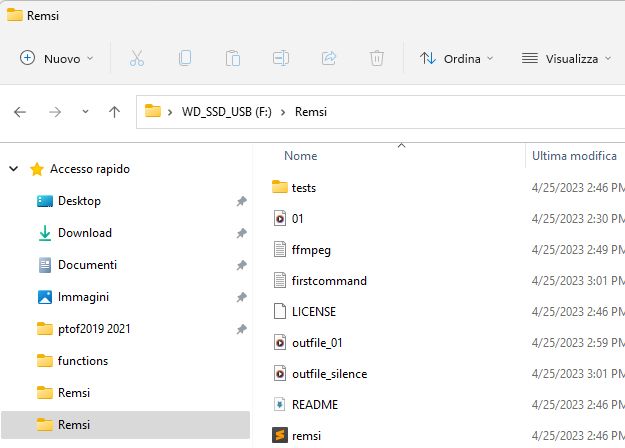This screenshot has height=448, width=625.
Task: Open unselected Remsi folder in sidebar
Action: coord(74,393)
